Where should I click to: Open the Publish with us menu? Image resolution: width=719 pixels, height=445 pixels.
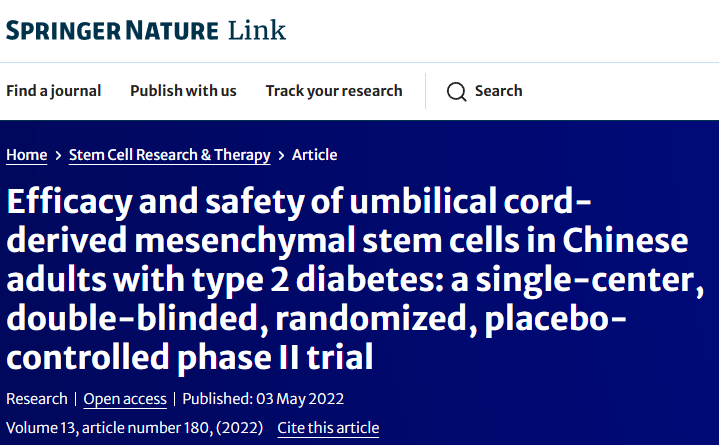click(183, 91)
